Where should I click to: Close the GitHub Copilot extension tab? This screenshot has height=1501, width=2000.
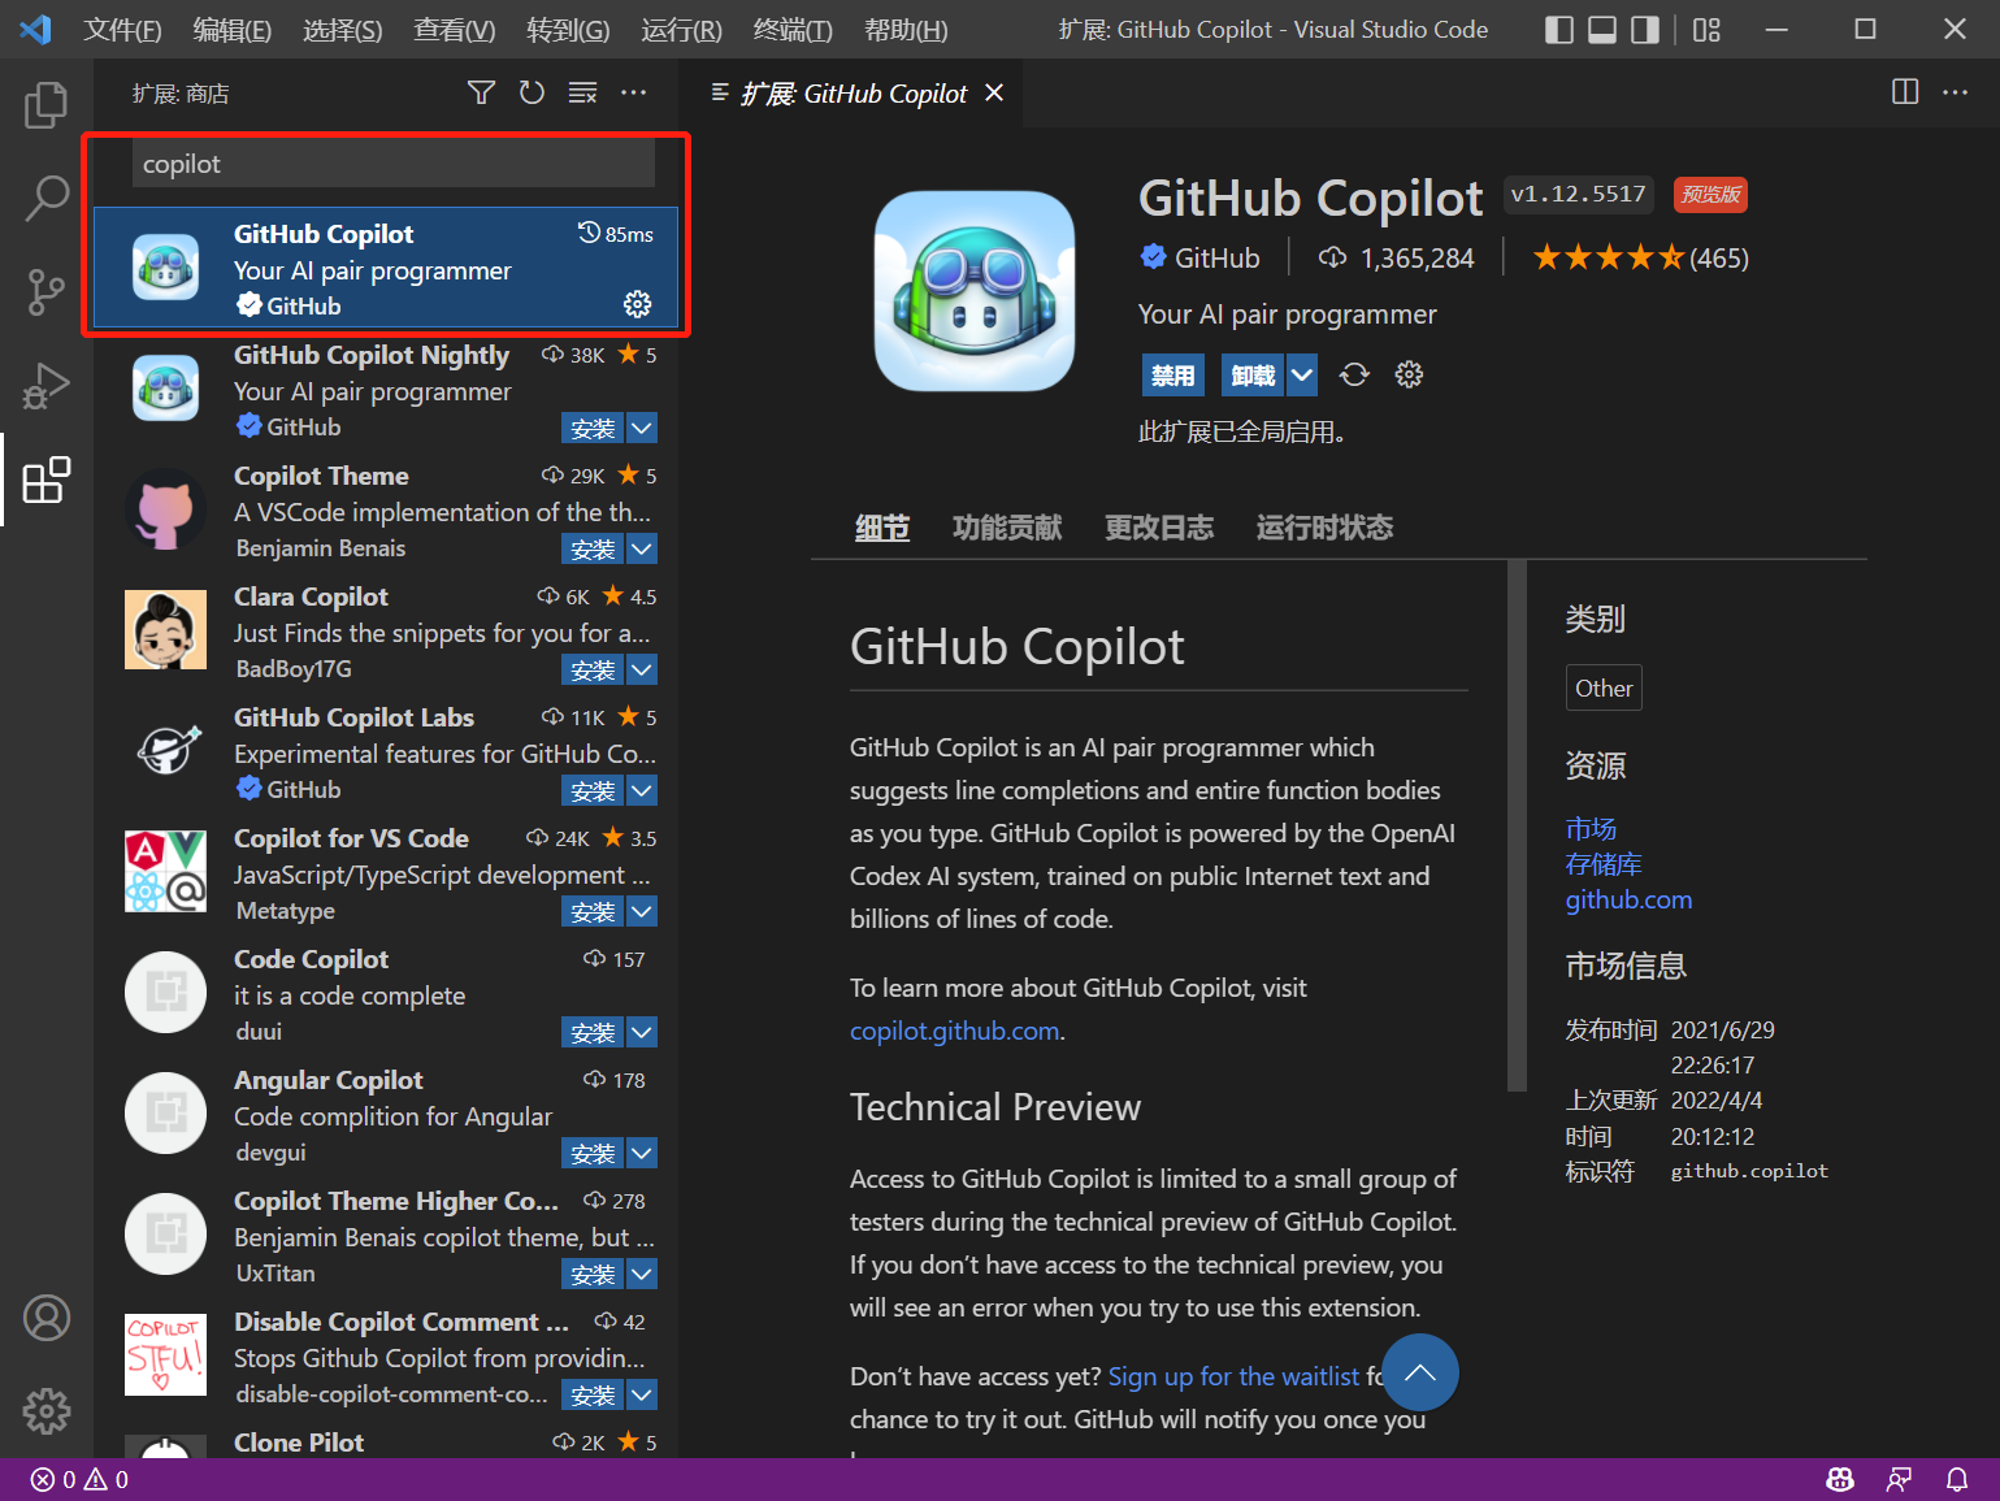(994, 93)
